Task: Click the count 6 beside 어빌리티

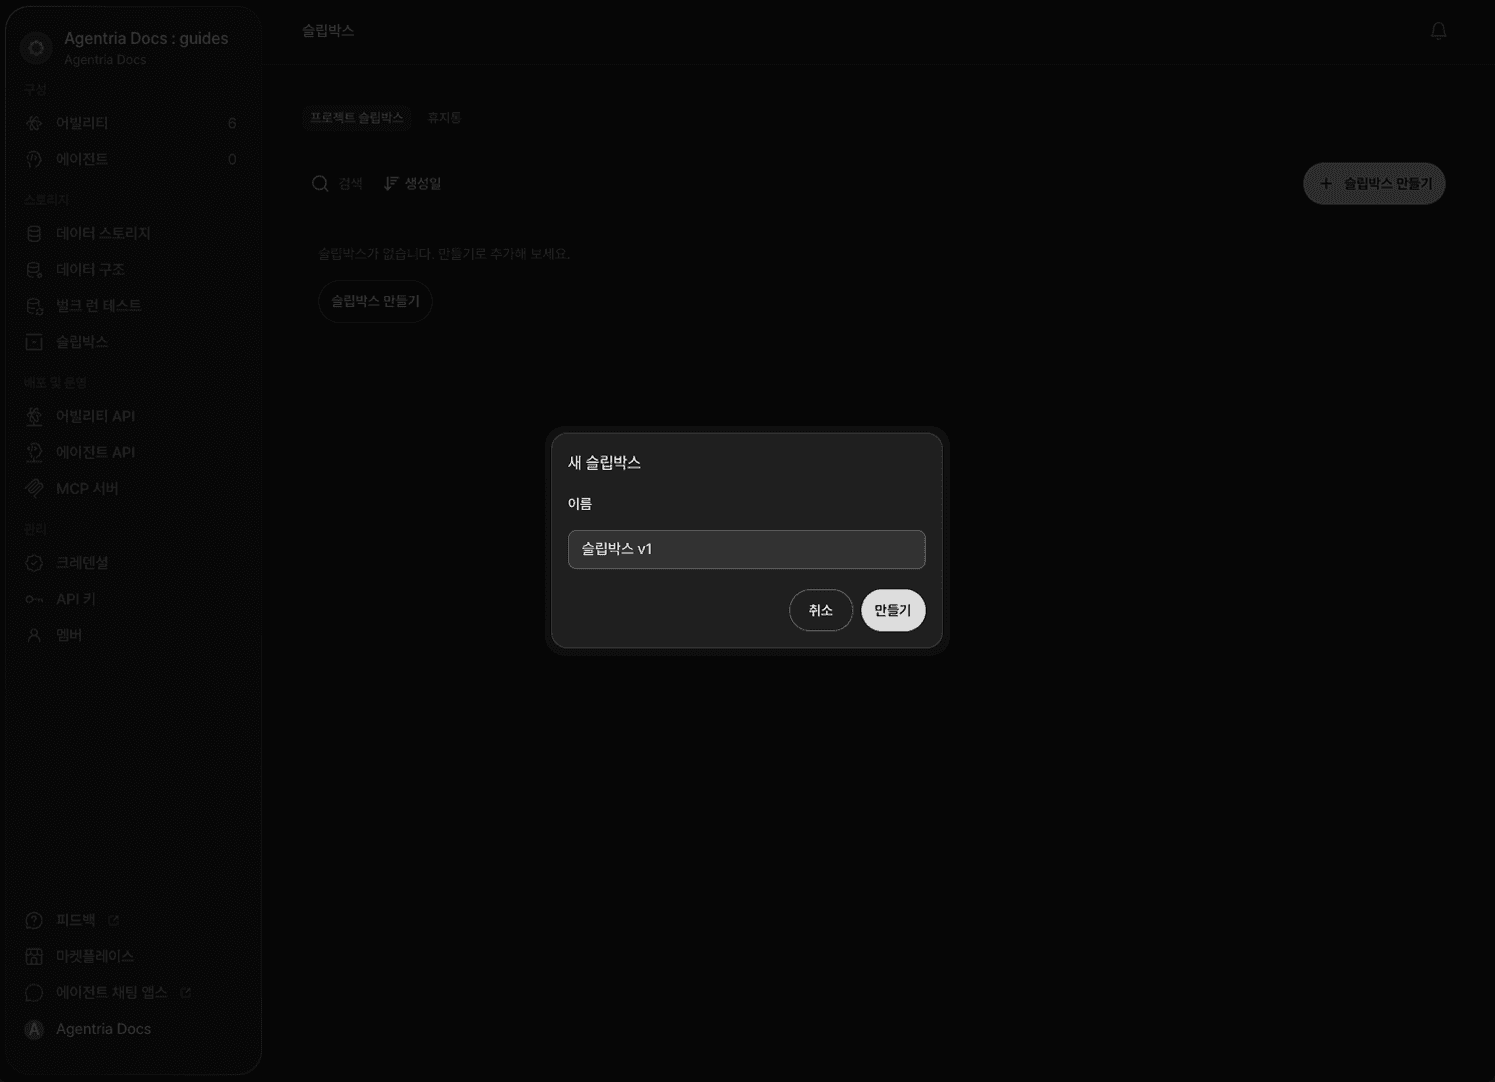Action: 232,123
